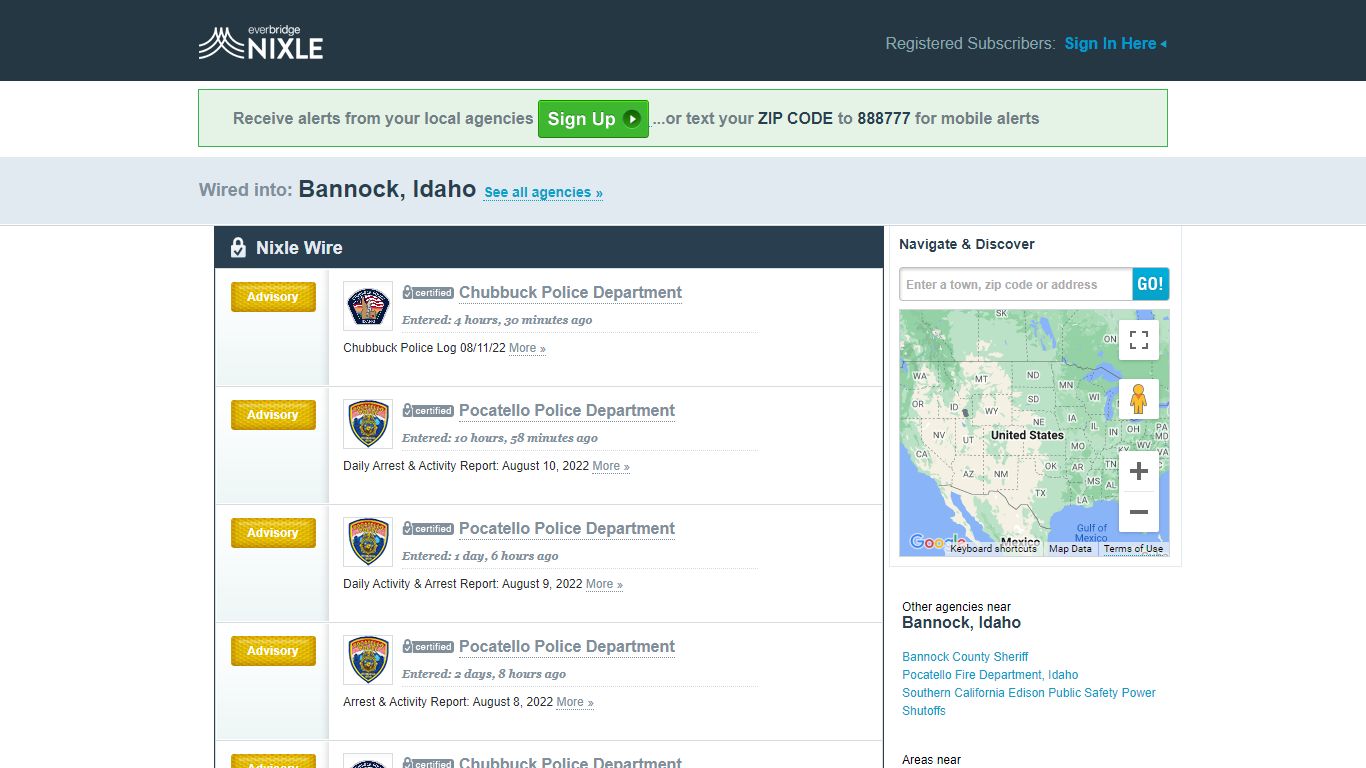Screen dimensions: 1366x768
Task: Click Pocatello badge thumbnail for August 10 report
Action: 368,424
